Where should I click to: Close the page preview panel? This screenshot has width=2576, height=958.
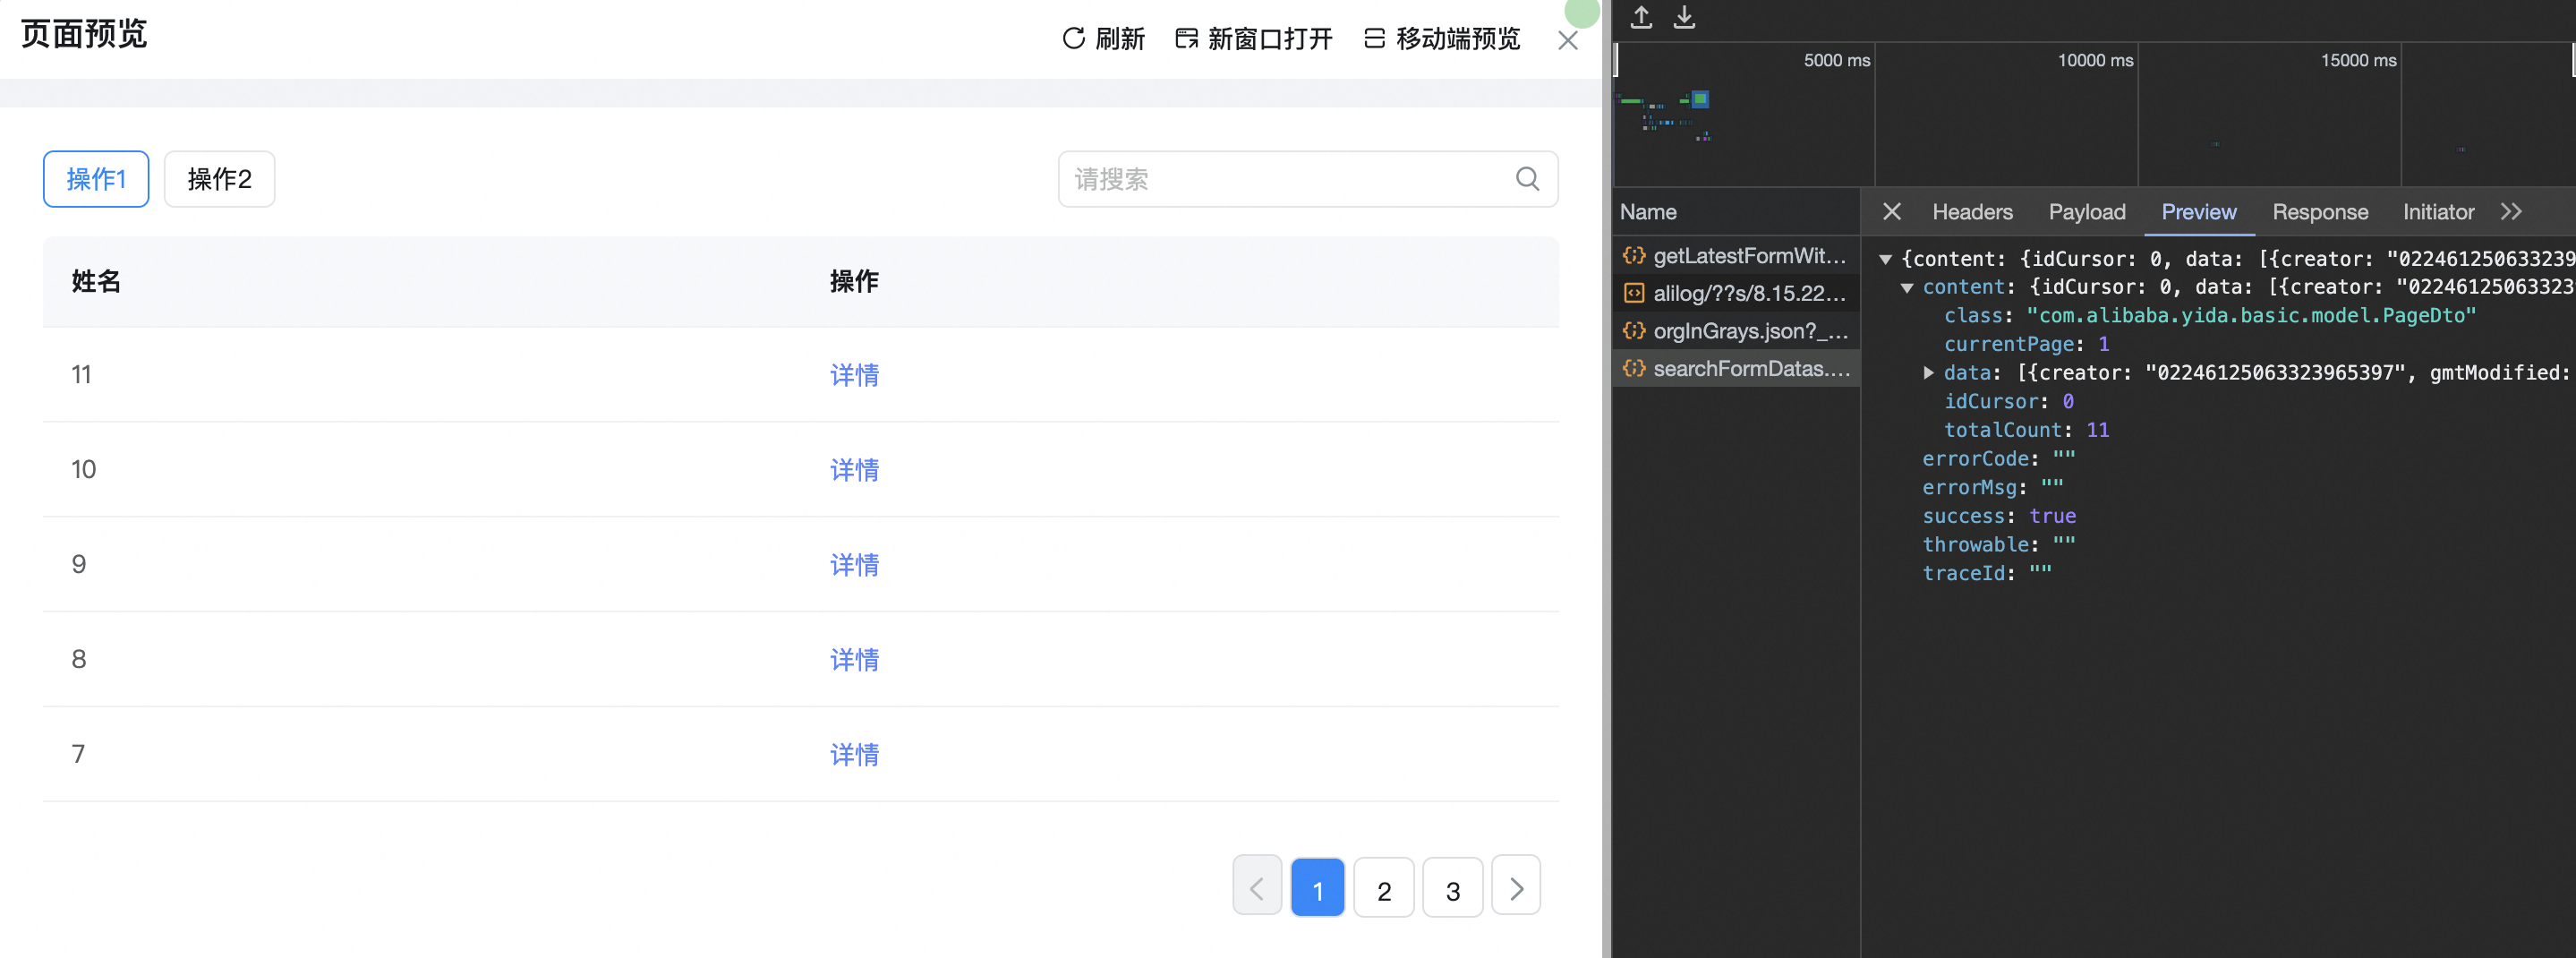(1567, 40)
